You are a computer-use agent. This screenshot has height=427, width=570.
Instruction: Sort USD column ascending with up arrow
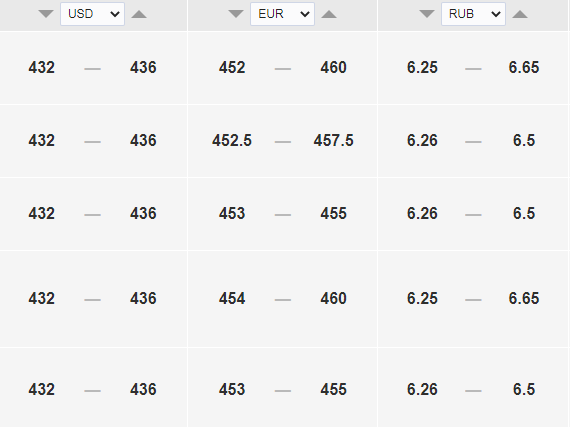point(139,14)
